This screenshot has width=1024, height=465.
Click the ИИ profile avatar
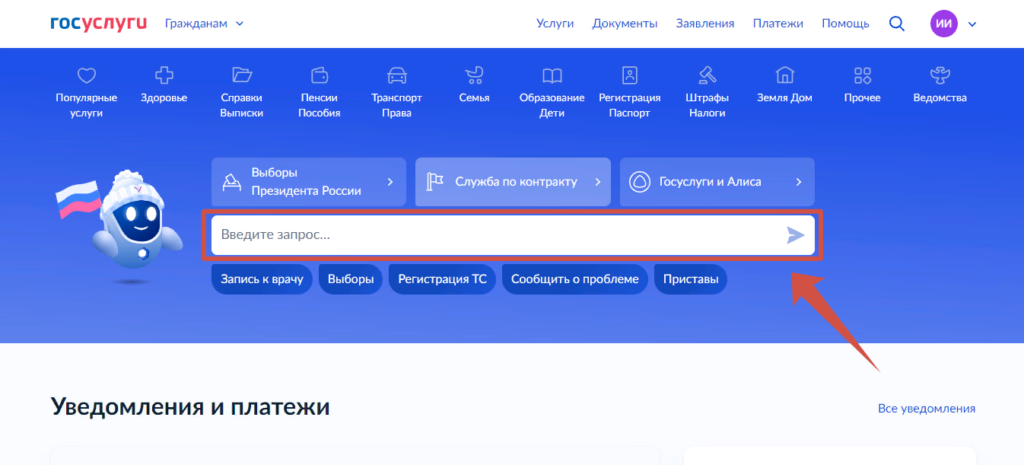pyautogui.click(x=944, y=24)
